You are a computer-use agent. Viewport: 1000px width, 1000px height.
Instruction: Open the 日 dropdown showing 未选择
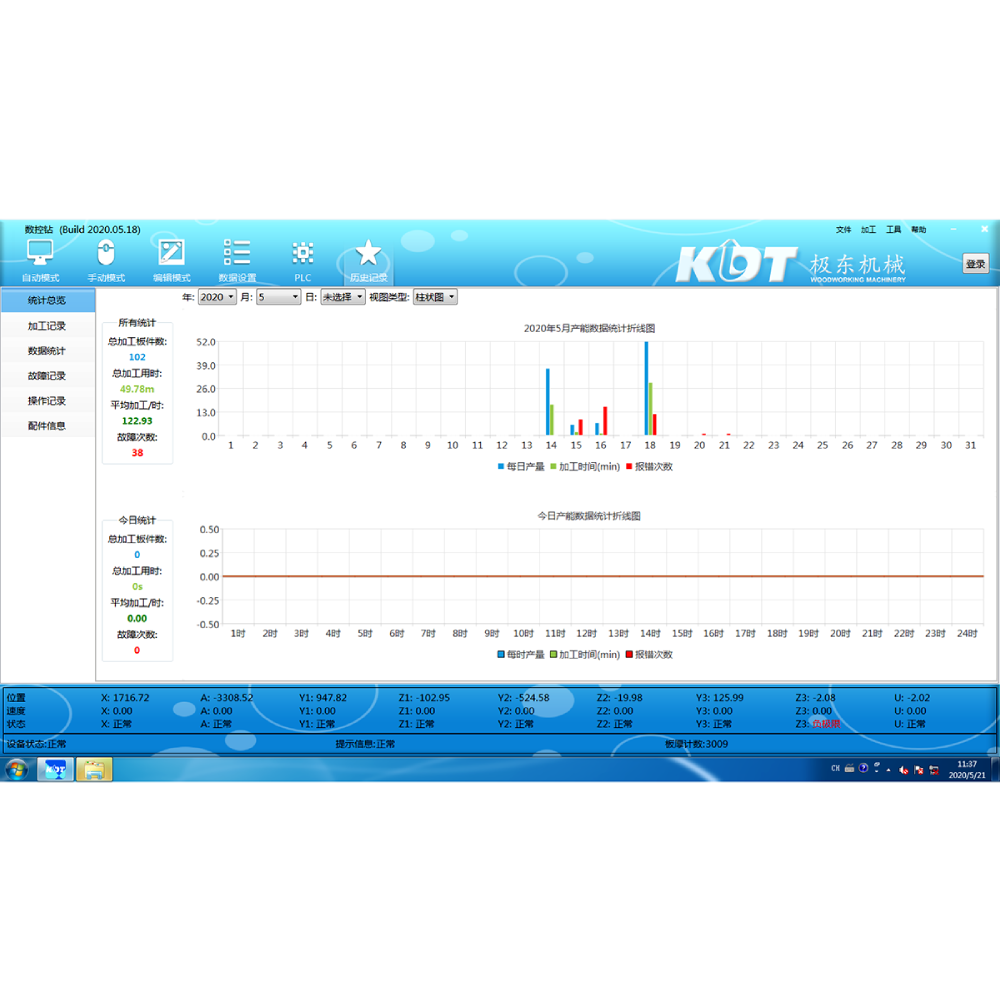click(x=342, y=297)
